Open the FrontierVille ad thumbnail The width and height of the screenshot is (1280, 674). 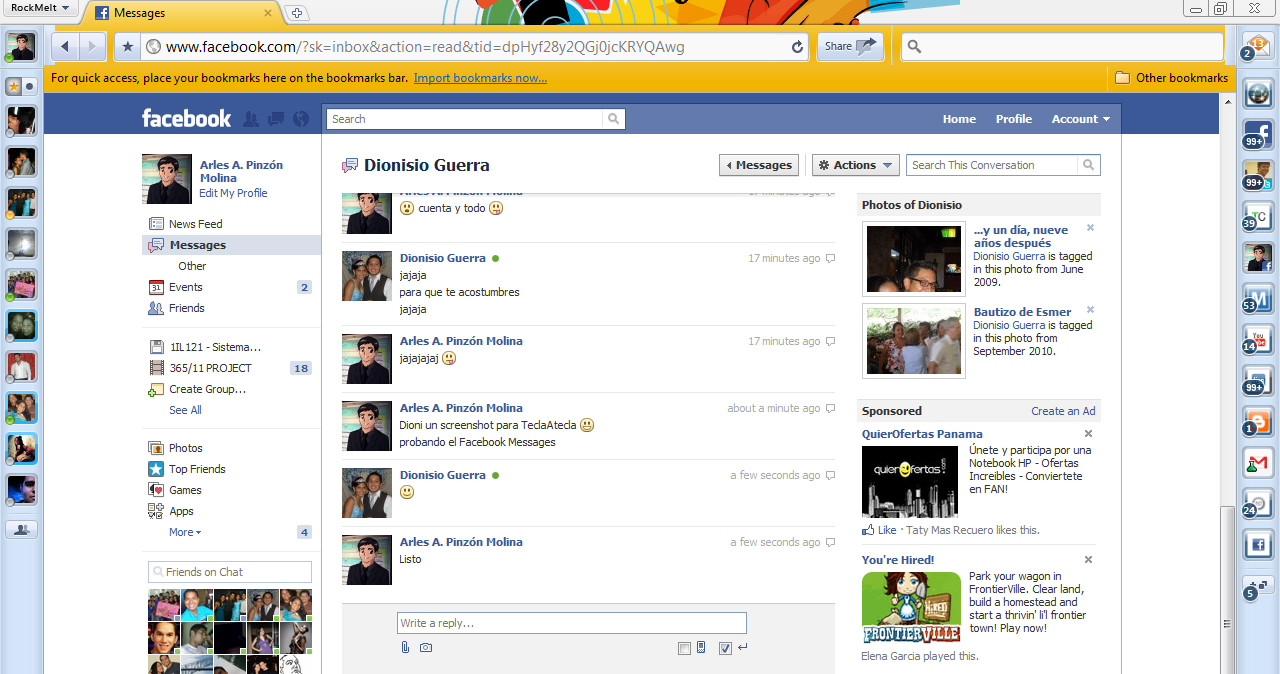(912, 607)
